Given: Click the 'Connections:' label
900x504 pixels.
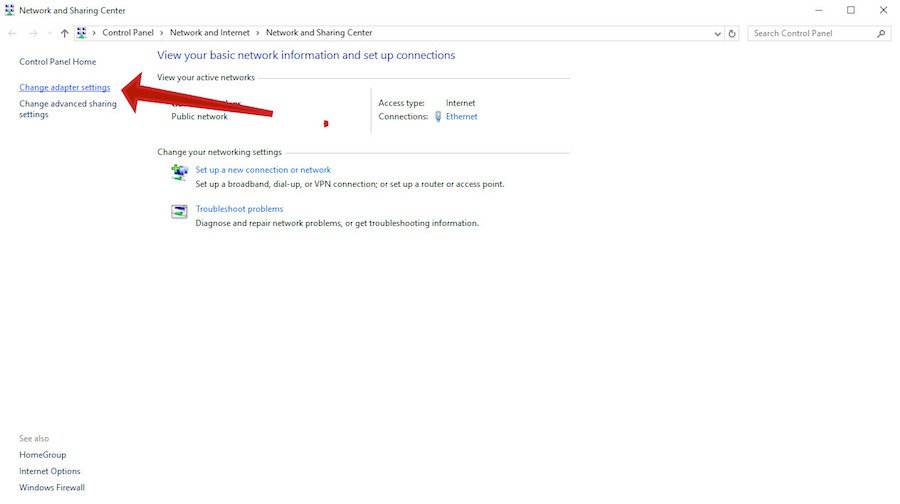Looking at the screenshot, I should 403,117.
